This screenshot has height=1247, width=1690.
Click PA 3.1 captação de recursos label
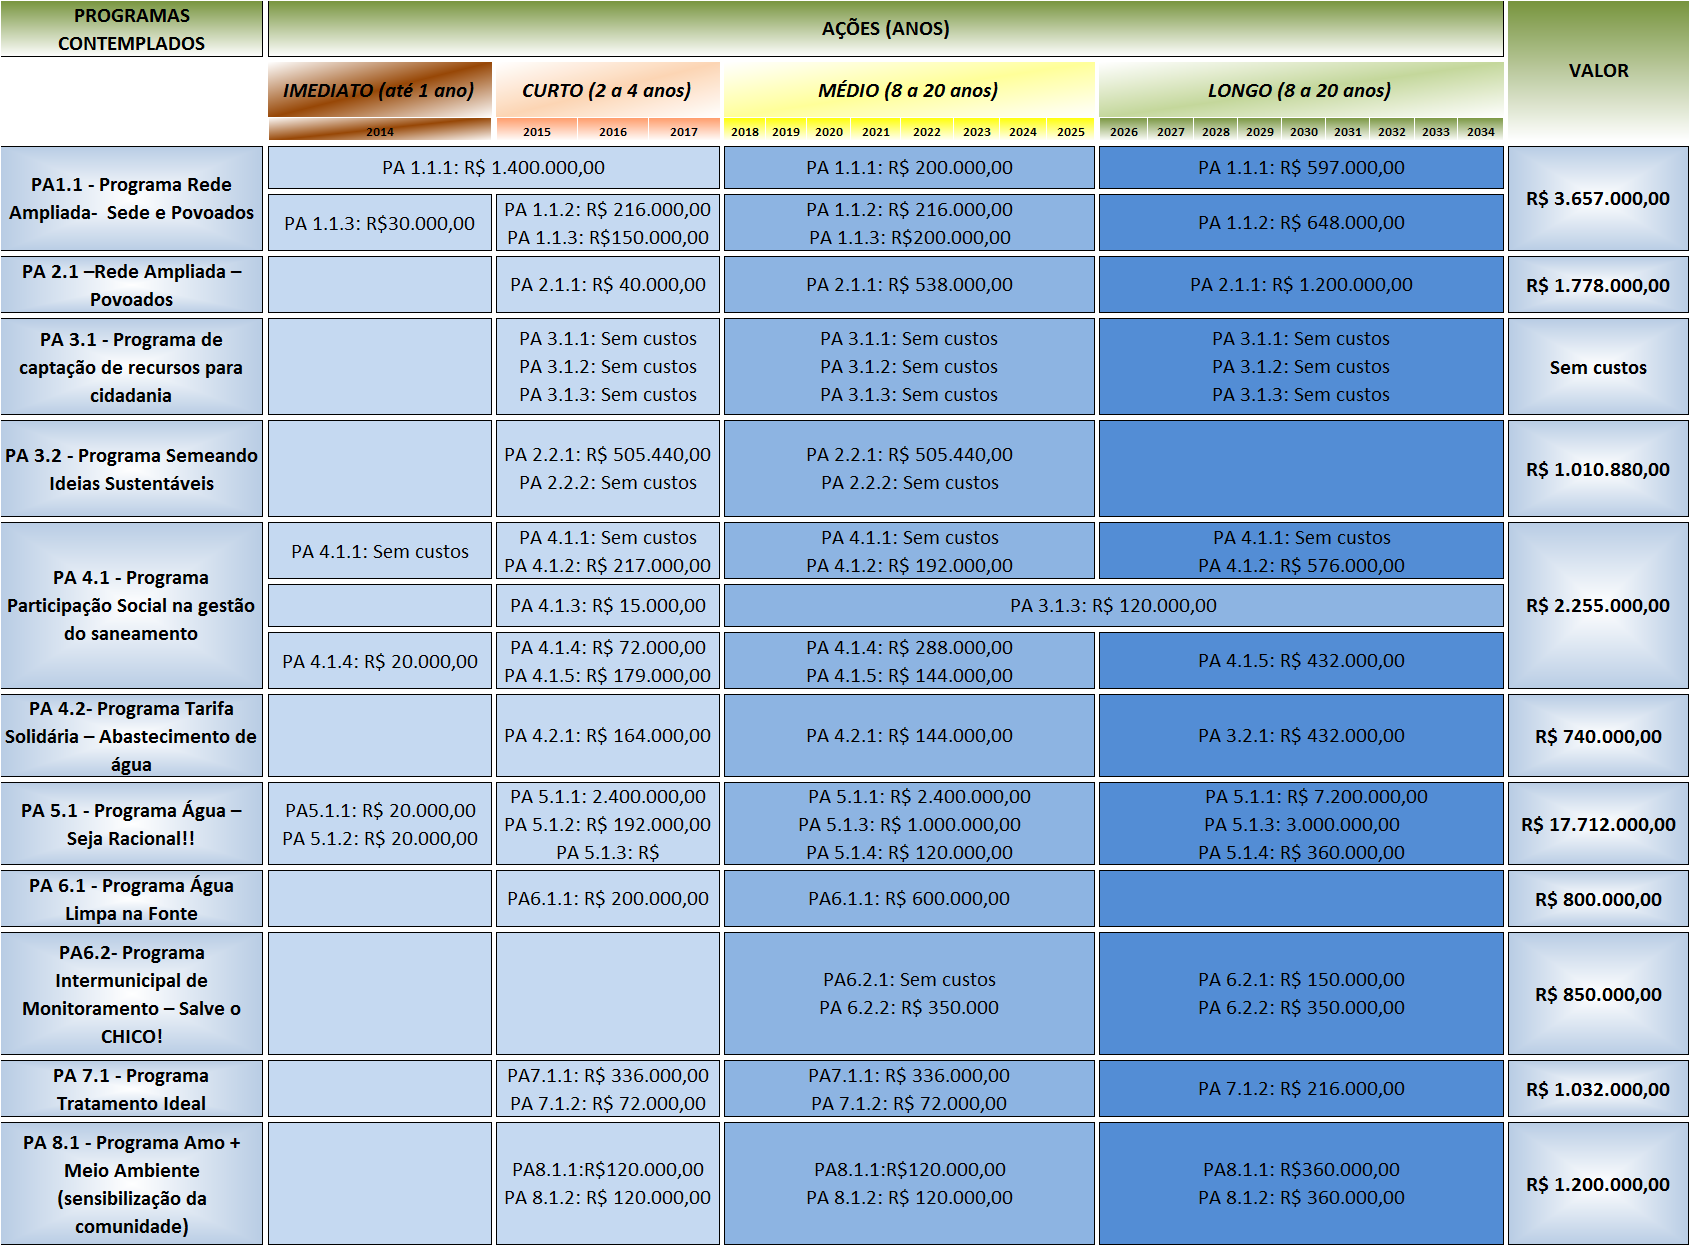(131, 367)
